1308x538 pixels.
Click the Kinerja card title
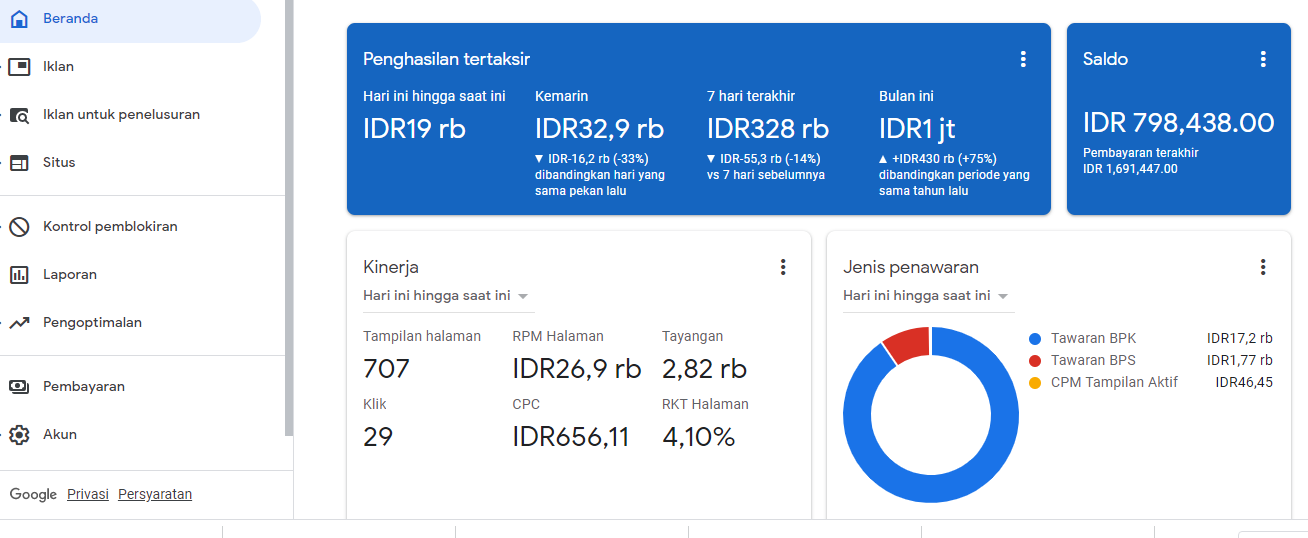click(x=390, y=267)
